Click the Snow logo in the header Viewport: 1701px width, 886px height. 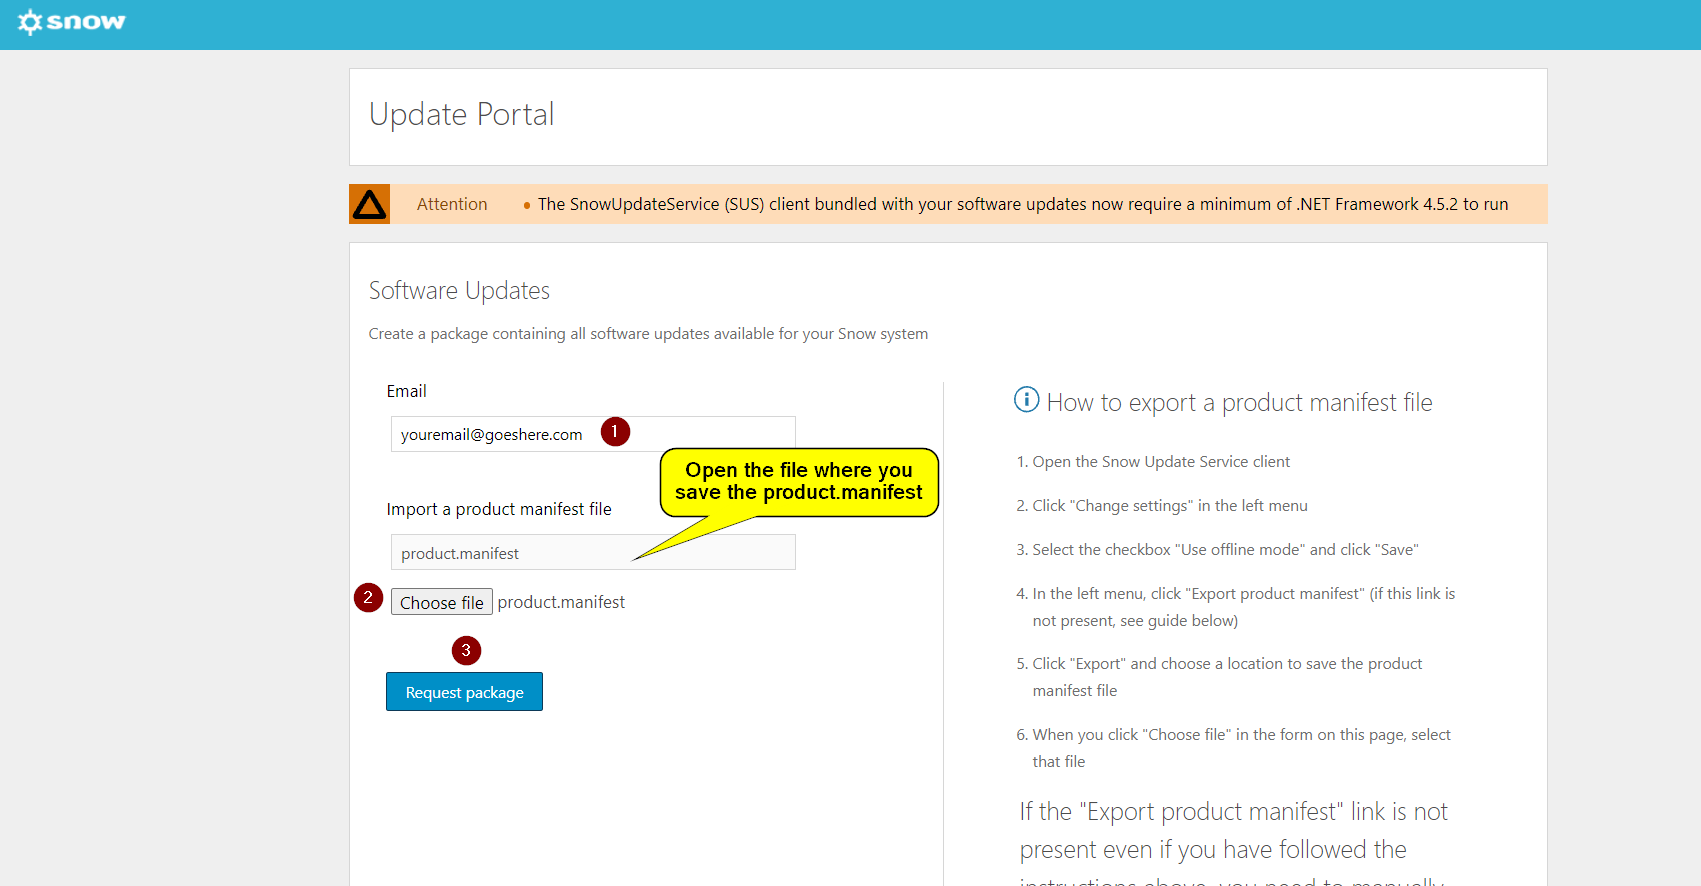coord(72,22)
